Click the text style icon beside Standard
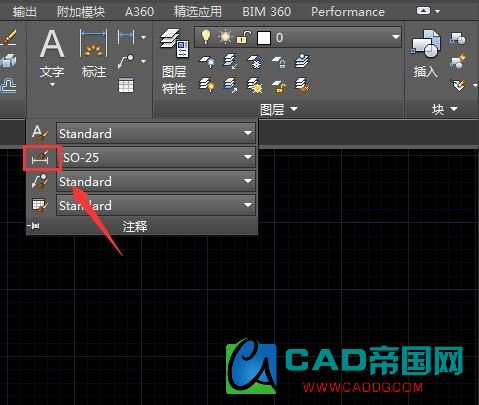This screenshot has width=479, height=405. pos(40,133)
